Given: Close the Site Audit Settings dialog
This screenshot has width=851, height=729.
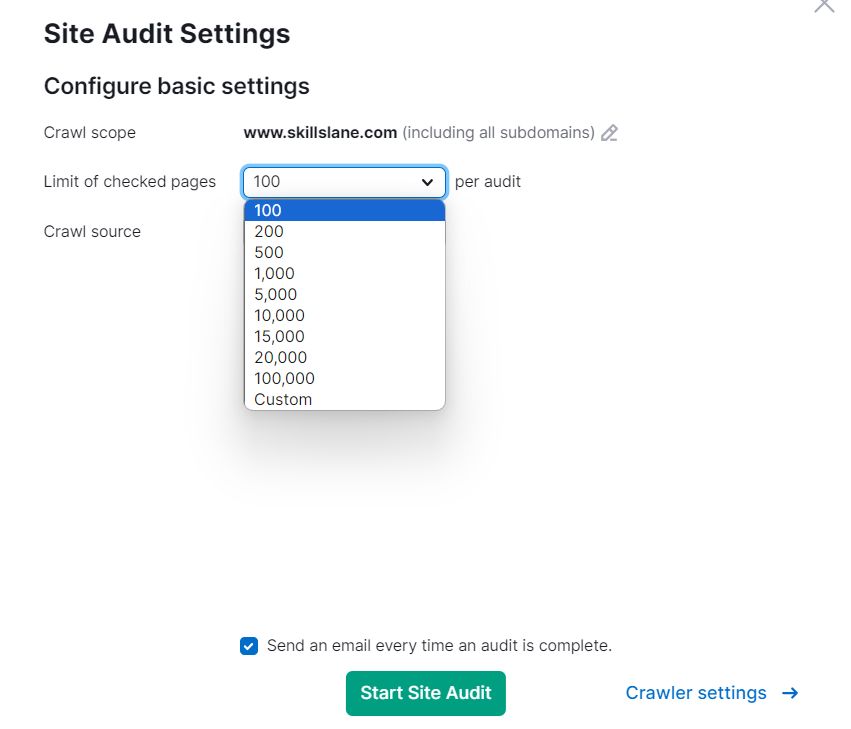Looking at the screenshot, I should 823,6.
